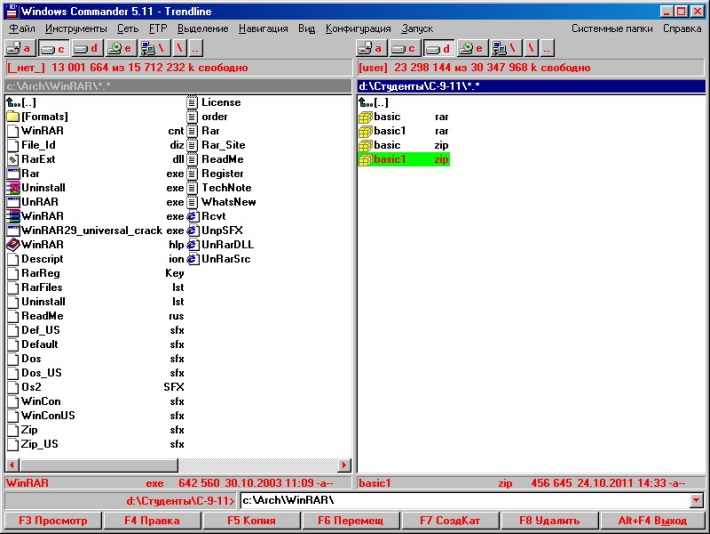Select drive d in left panel
The width and height of the screenshot is (710, 534).
pos(87,48)
